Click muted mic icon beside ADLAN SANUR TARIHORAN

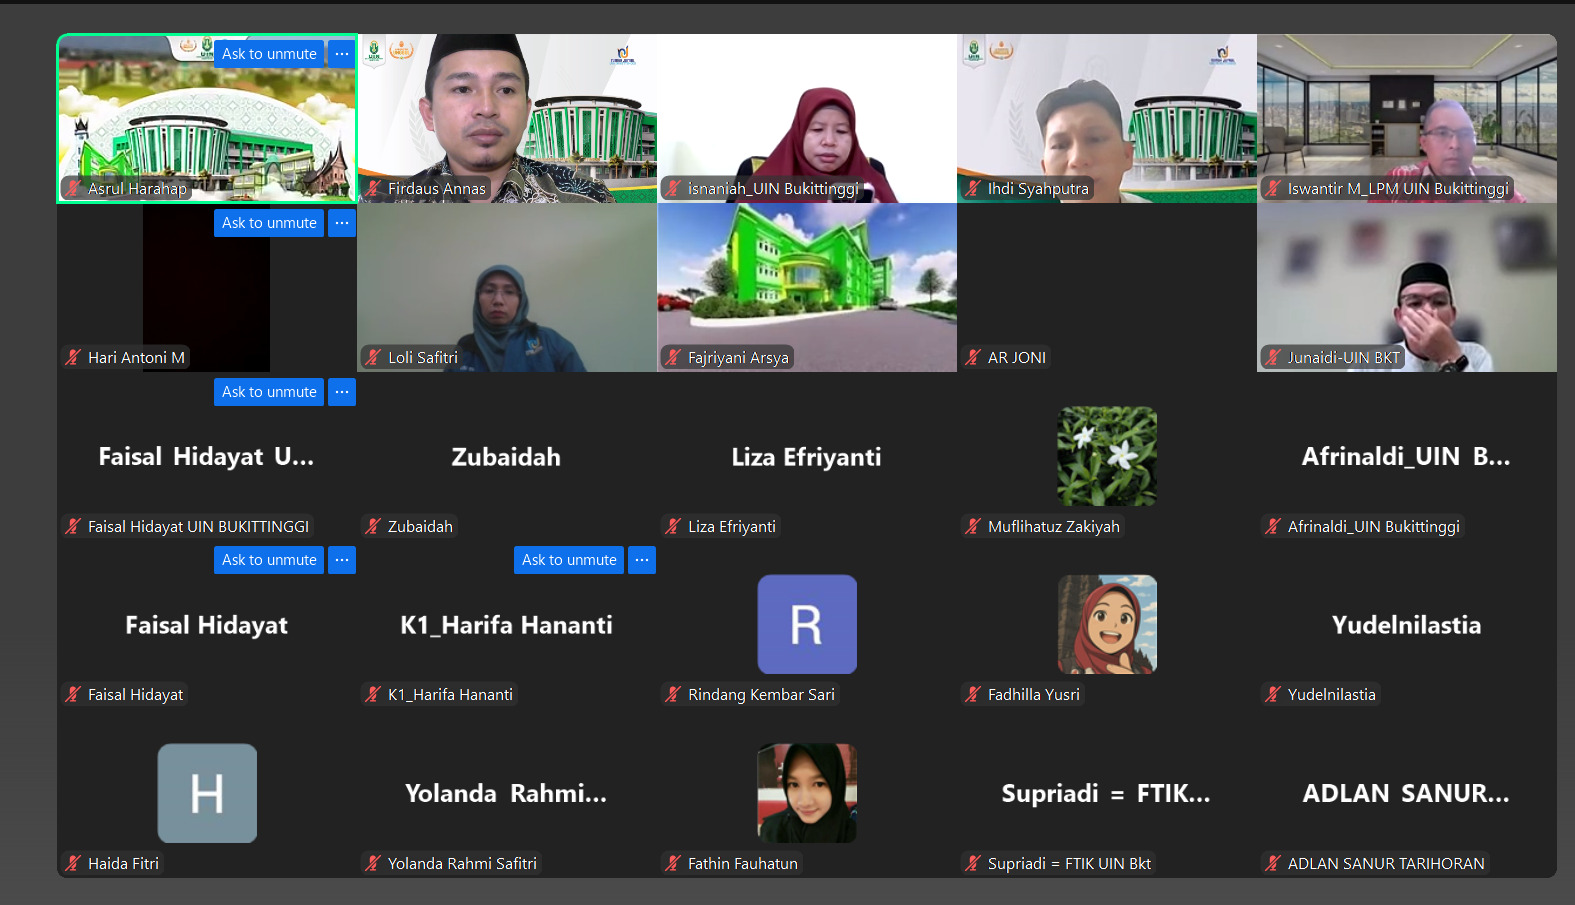1273,863
